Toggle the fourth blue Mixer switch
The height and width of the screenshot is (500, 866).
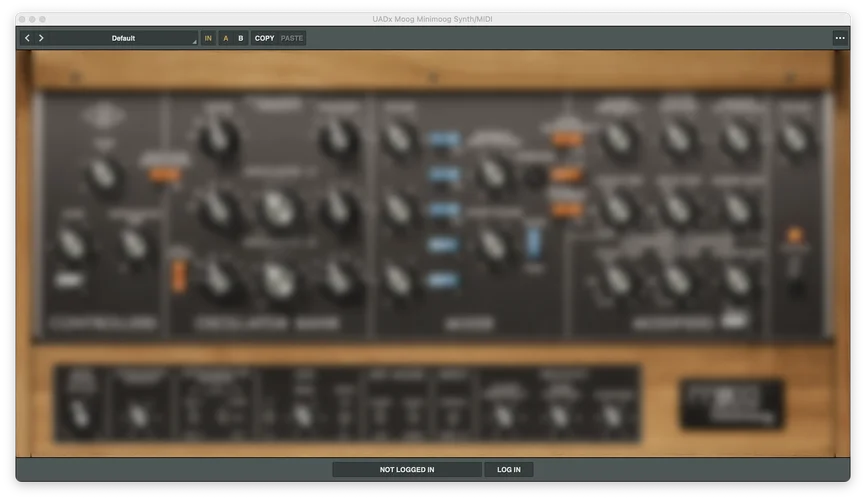[444, 245]
